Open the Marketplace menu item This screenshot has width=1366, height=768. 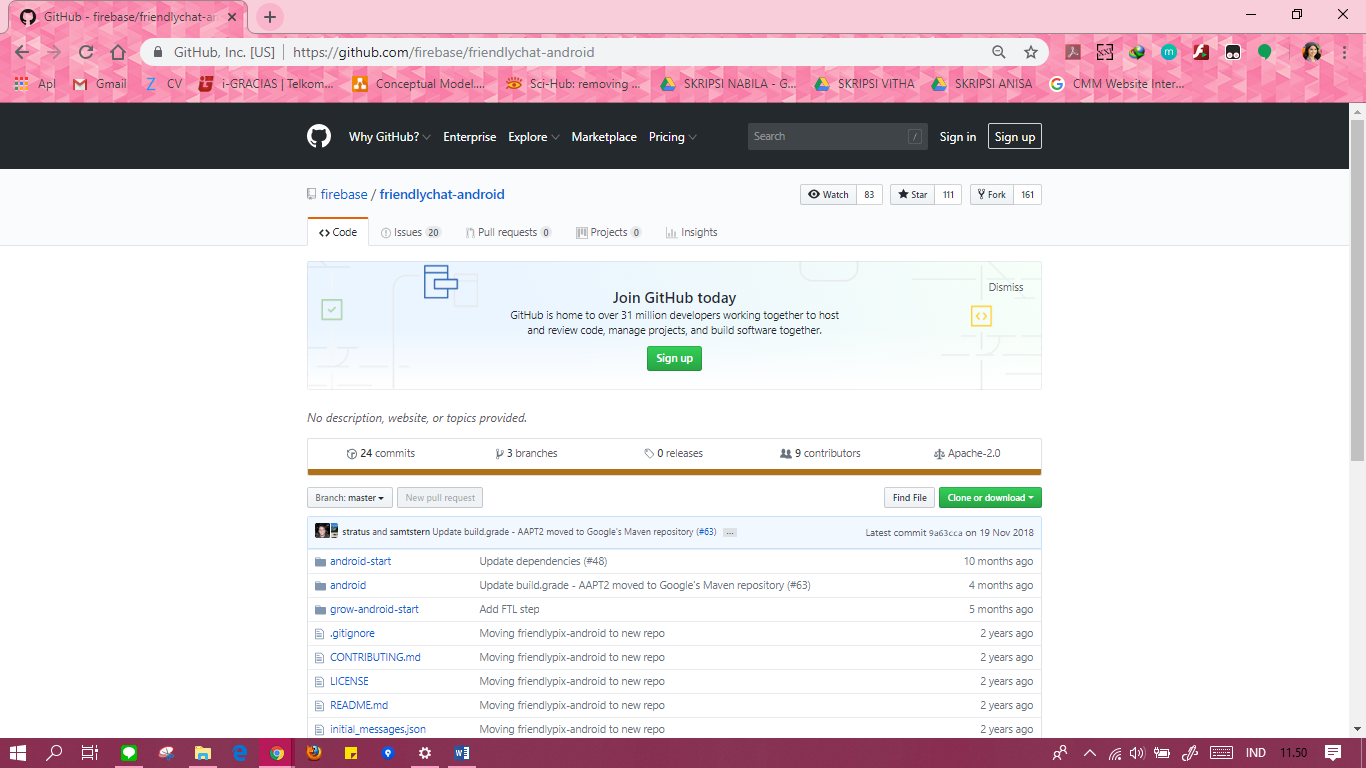coord(604,137)
